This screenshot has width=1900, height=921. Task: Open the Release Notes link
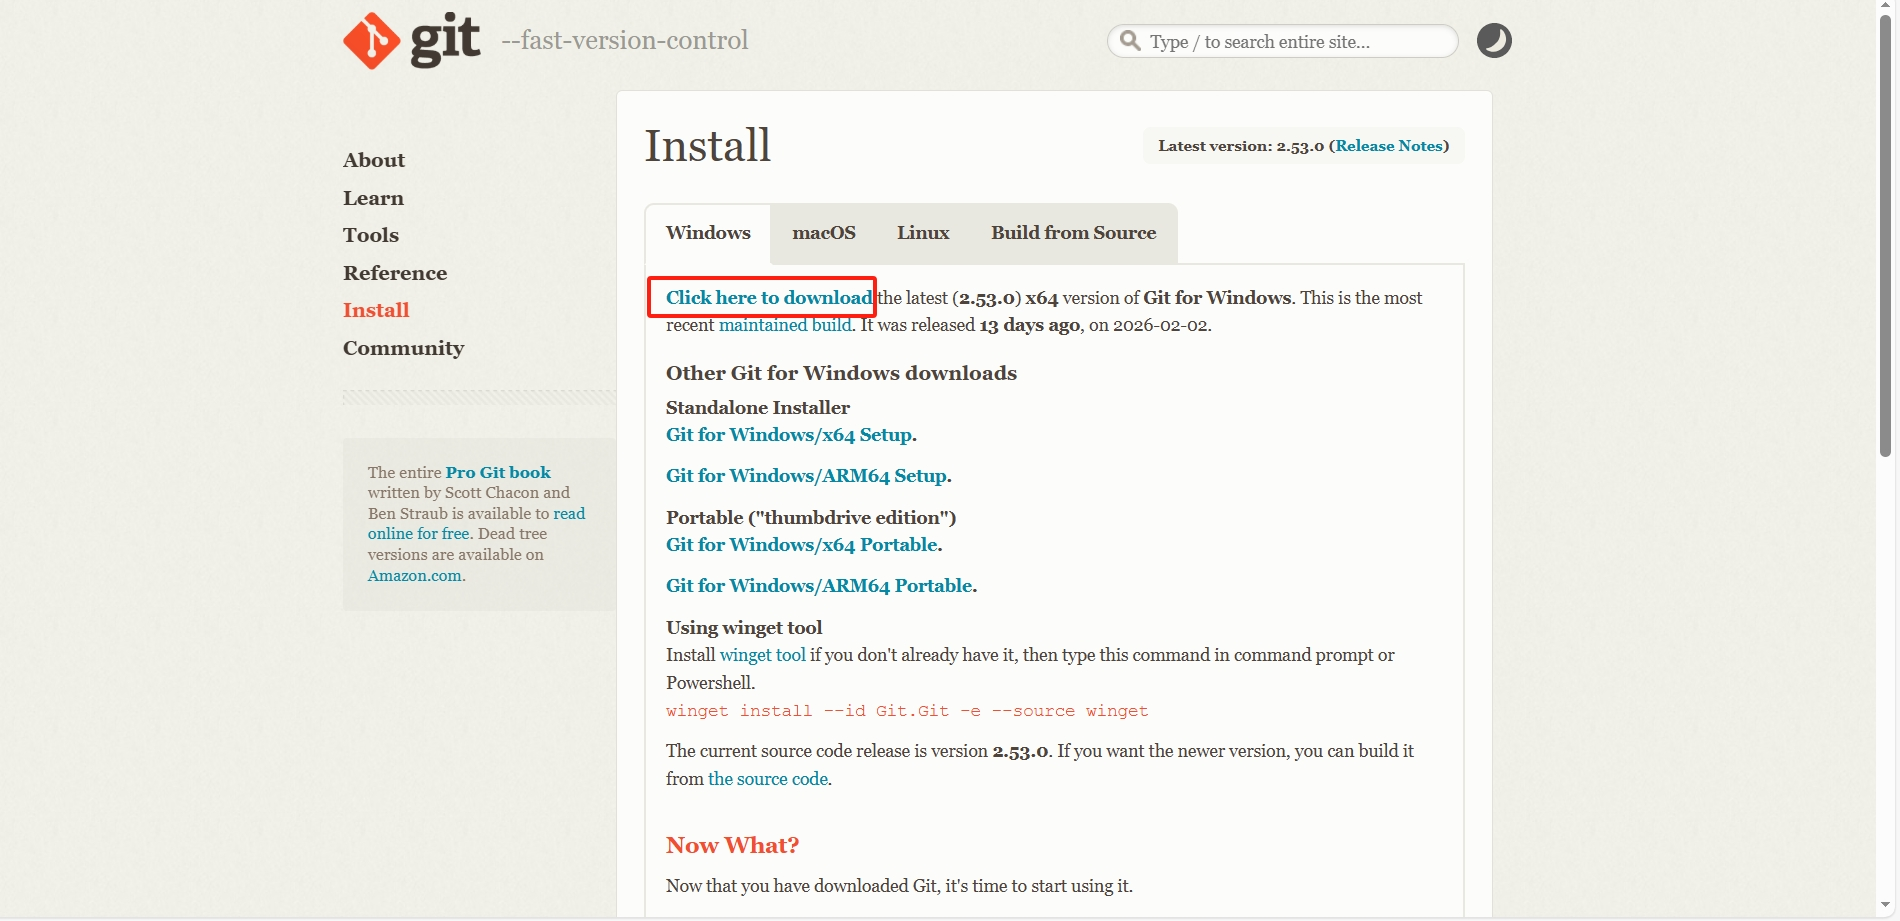[1389, 146]
